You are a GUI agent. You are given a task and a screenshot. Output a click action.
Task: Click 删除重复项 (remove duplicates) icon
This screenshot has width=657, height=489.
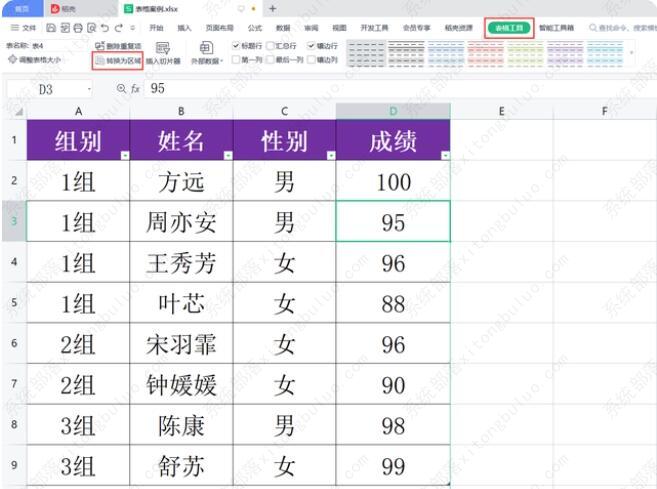[100, 46]
